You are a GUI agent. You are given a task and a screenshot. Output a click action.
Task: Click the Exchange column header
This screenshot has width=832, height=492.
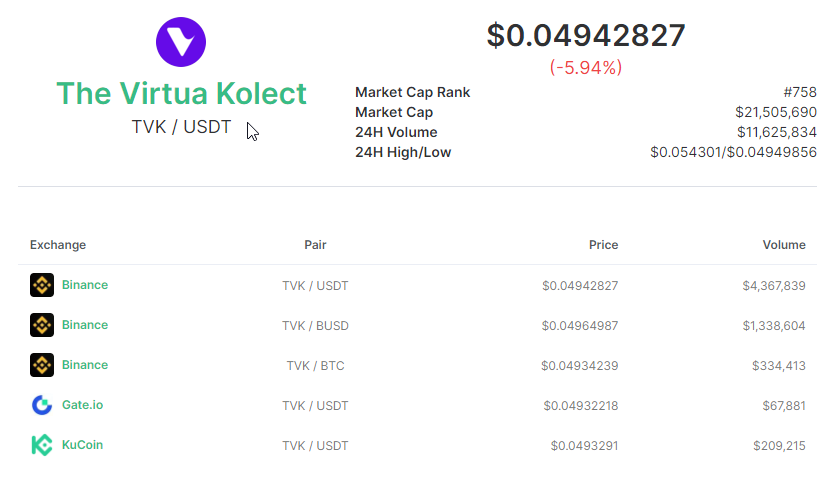(58, 245)
